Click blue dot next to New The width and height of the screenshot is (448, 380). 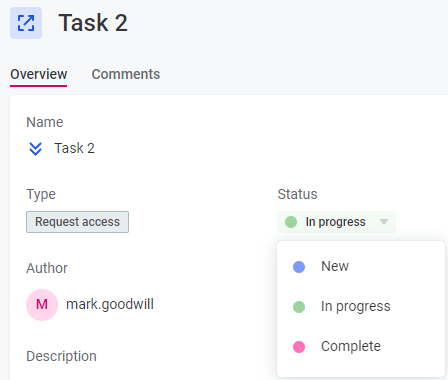(299, 267)
